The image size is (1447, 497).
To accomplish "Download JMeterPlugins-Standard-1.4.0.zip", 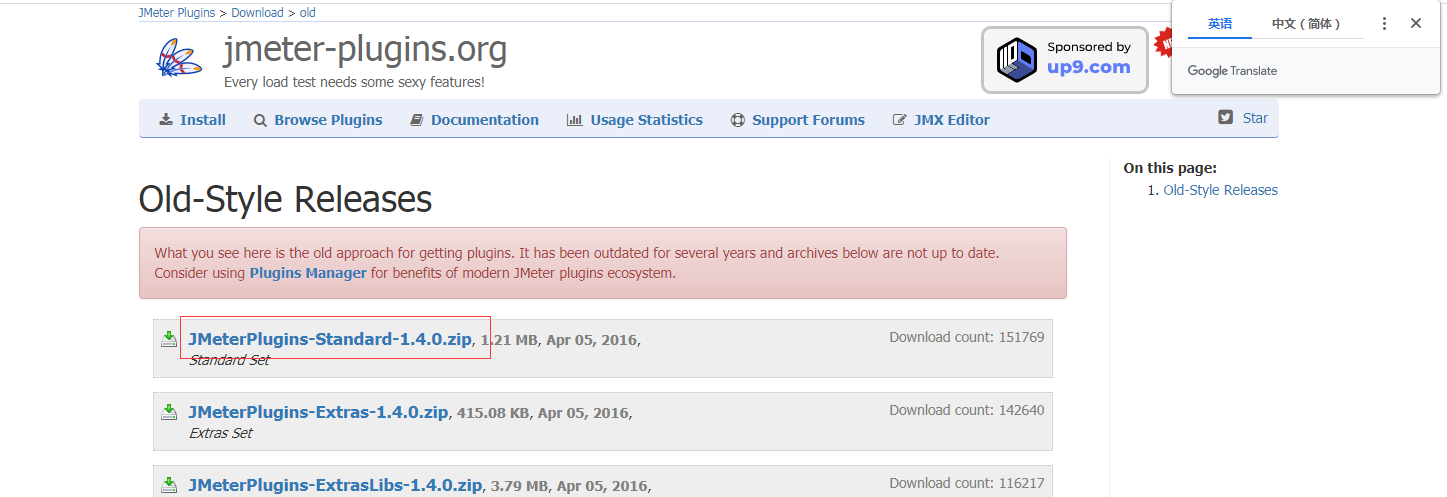I will [330, 339].
